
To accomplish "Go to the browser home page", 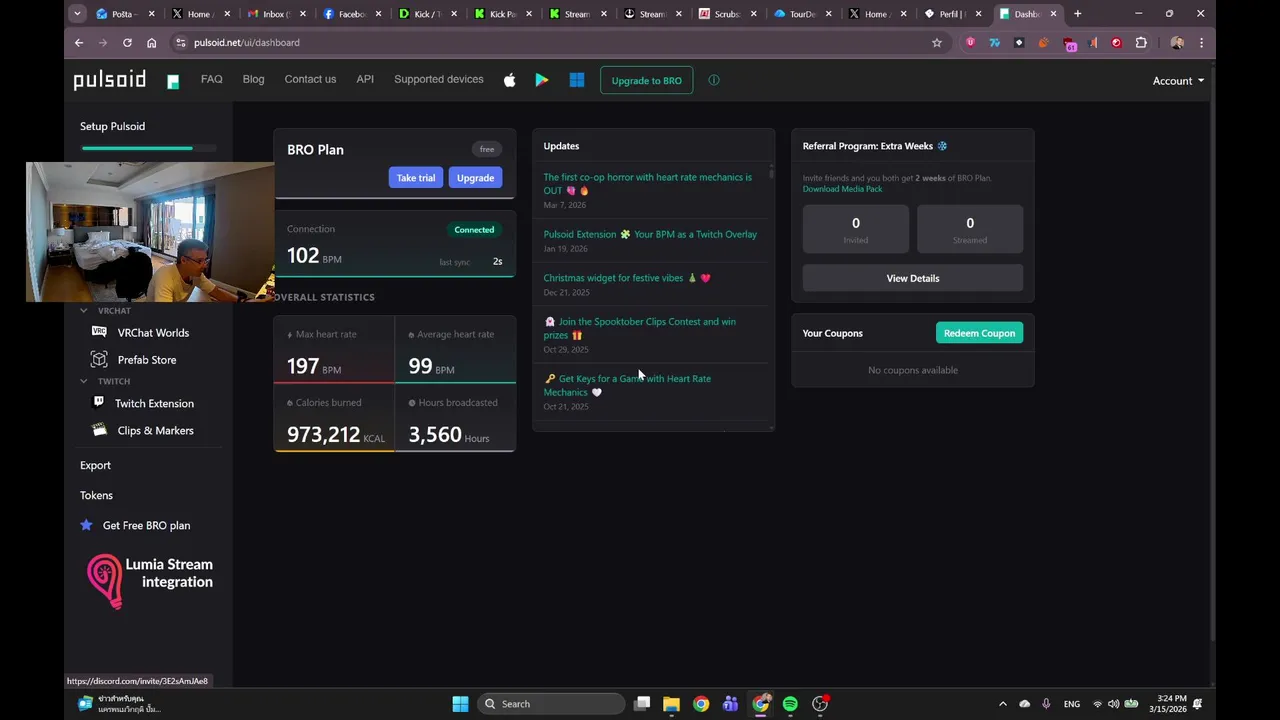I will click(x=151, y=43).
